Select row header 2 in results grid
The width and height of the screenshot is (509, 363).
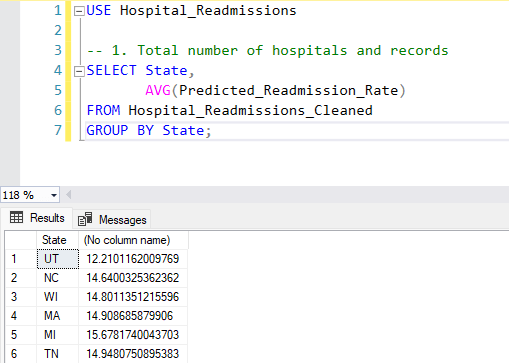tap(21, 278)
